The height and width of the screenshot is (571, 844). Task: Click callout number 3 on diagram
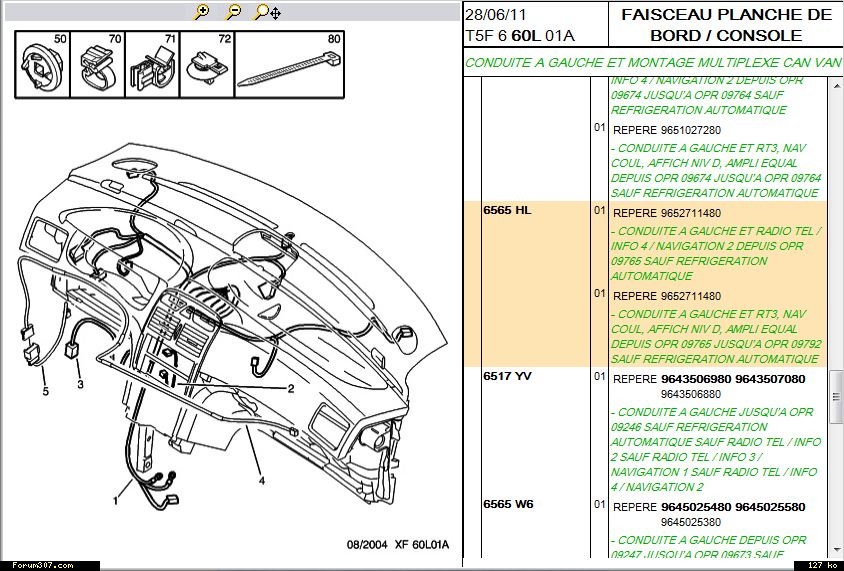79,383
